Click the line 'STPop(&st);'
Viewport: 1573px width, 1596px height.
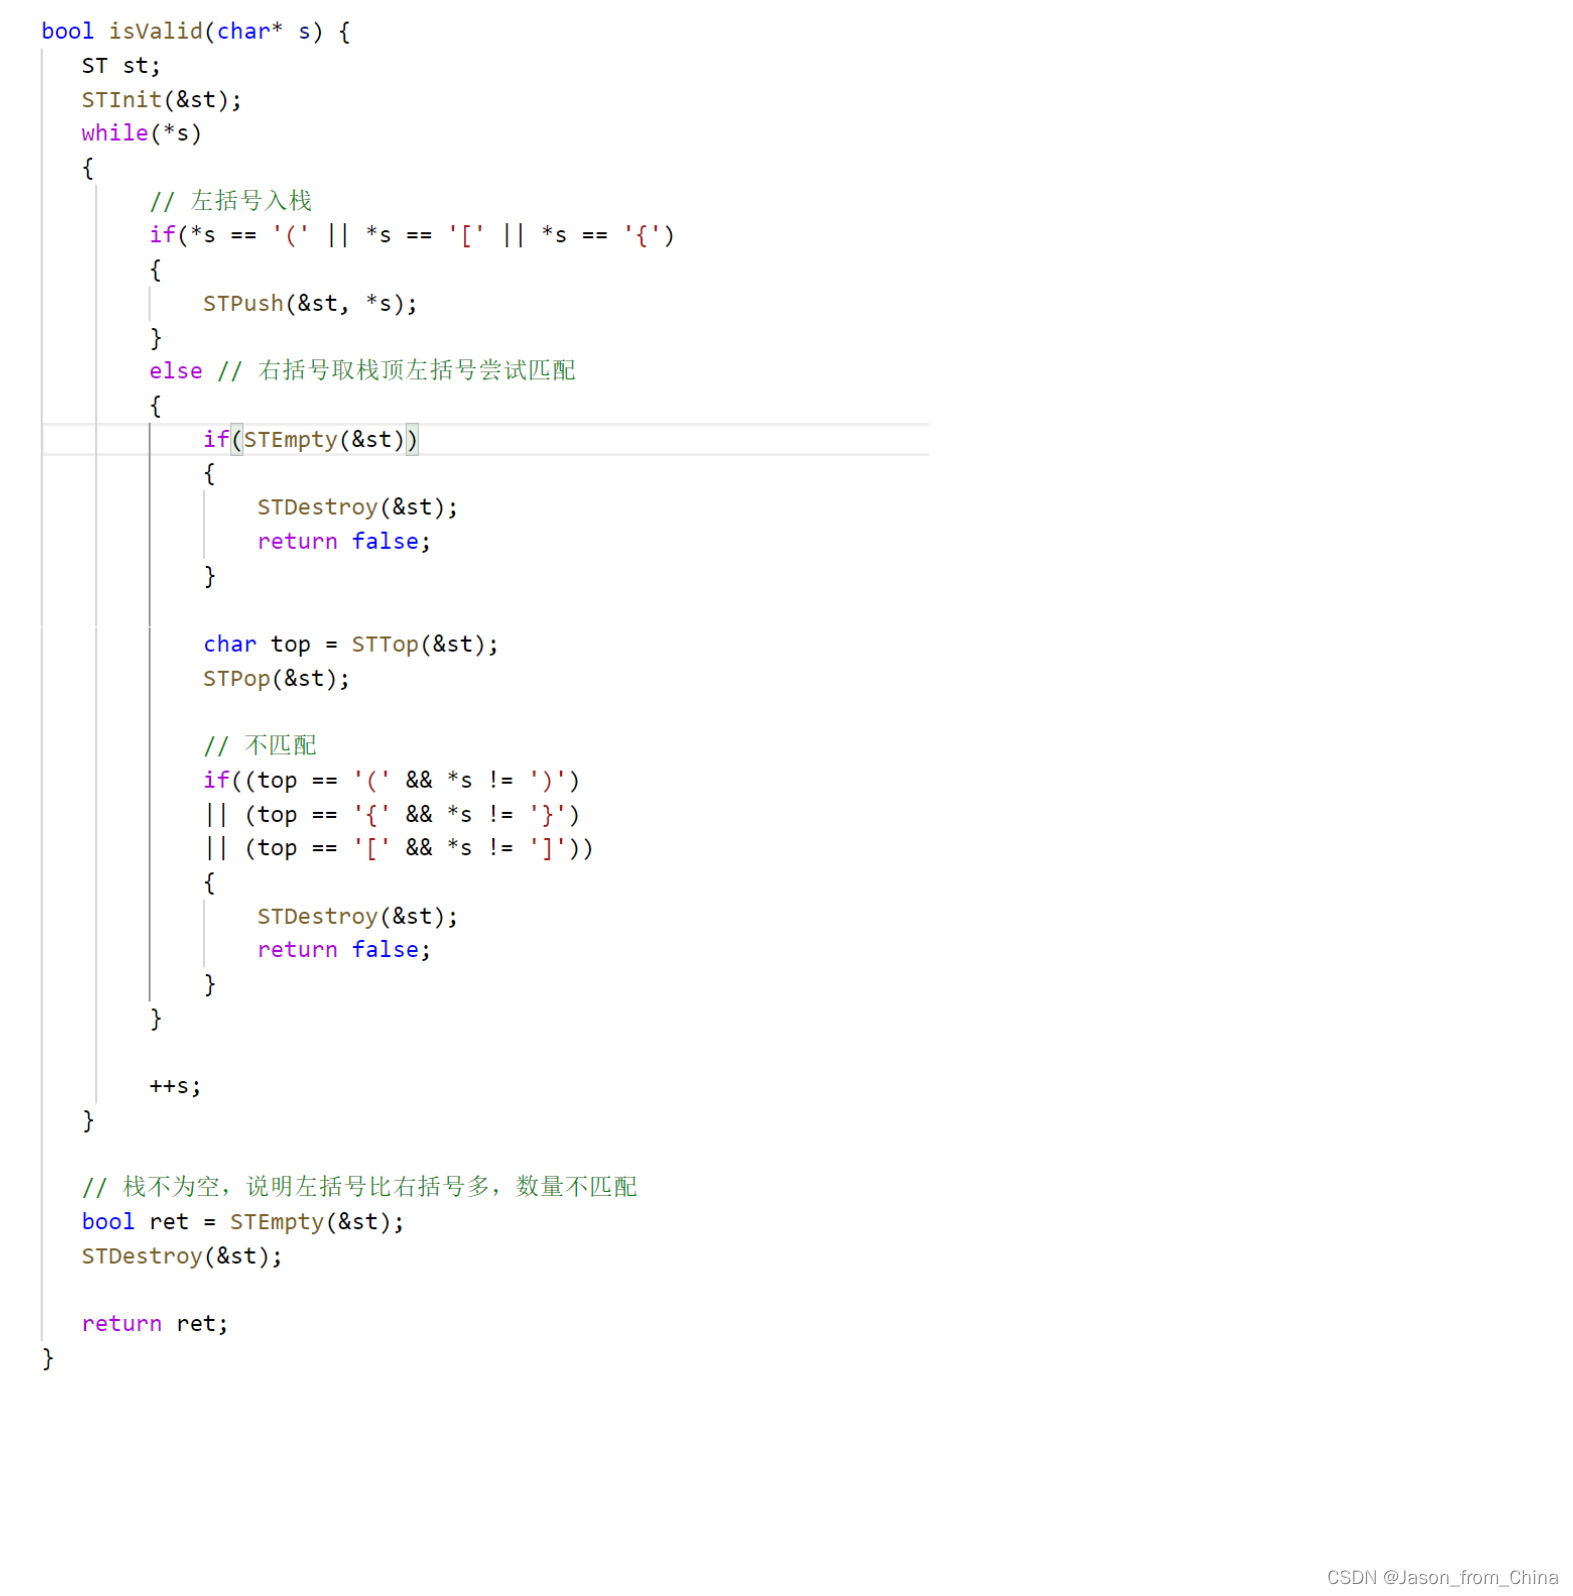click(277, 678)
